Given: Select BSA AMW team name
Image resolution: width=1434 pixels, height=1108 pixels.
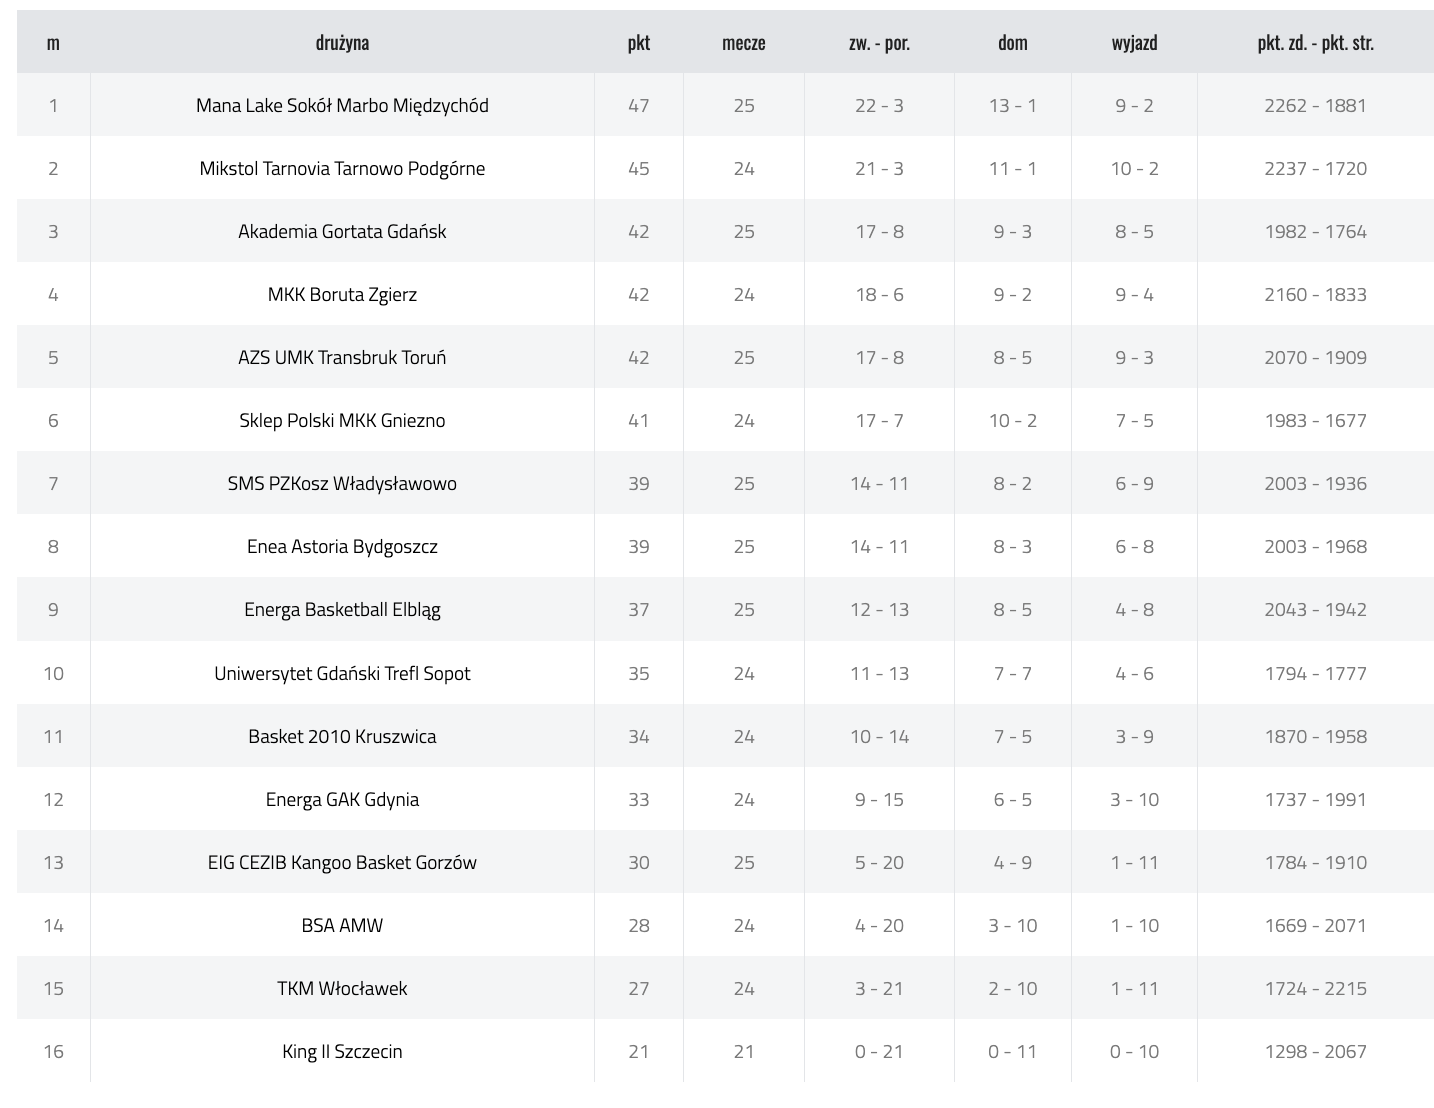Looking at the screenshot, I should (342, 925).
